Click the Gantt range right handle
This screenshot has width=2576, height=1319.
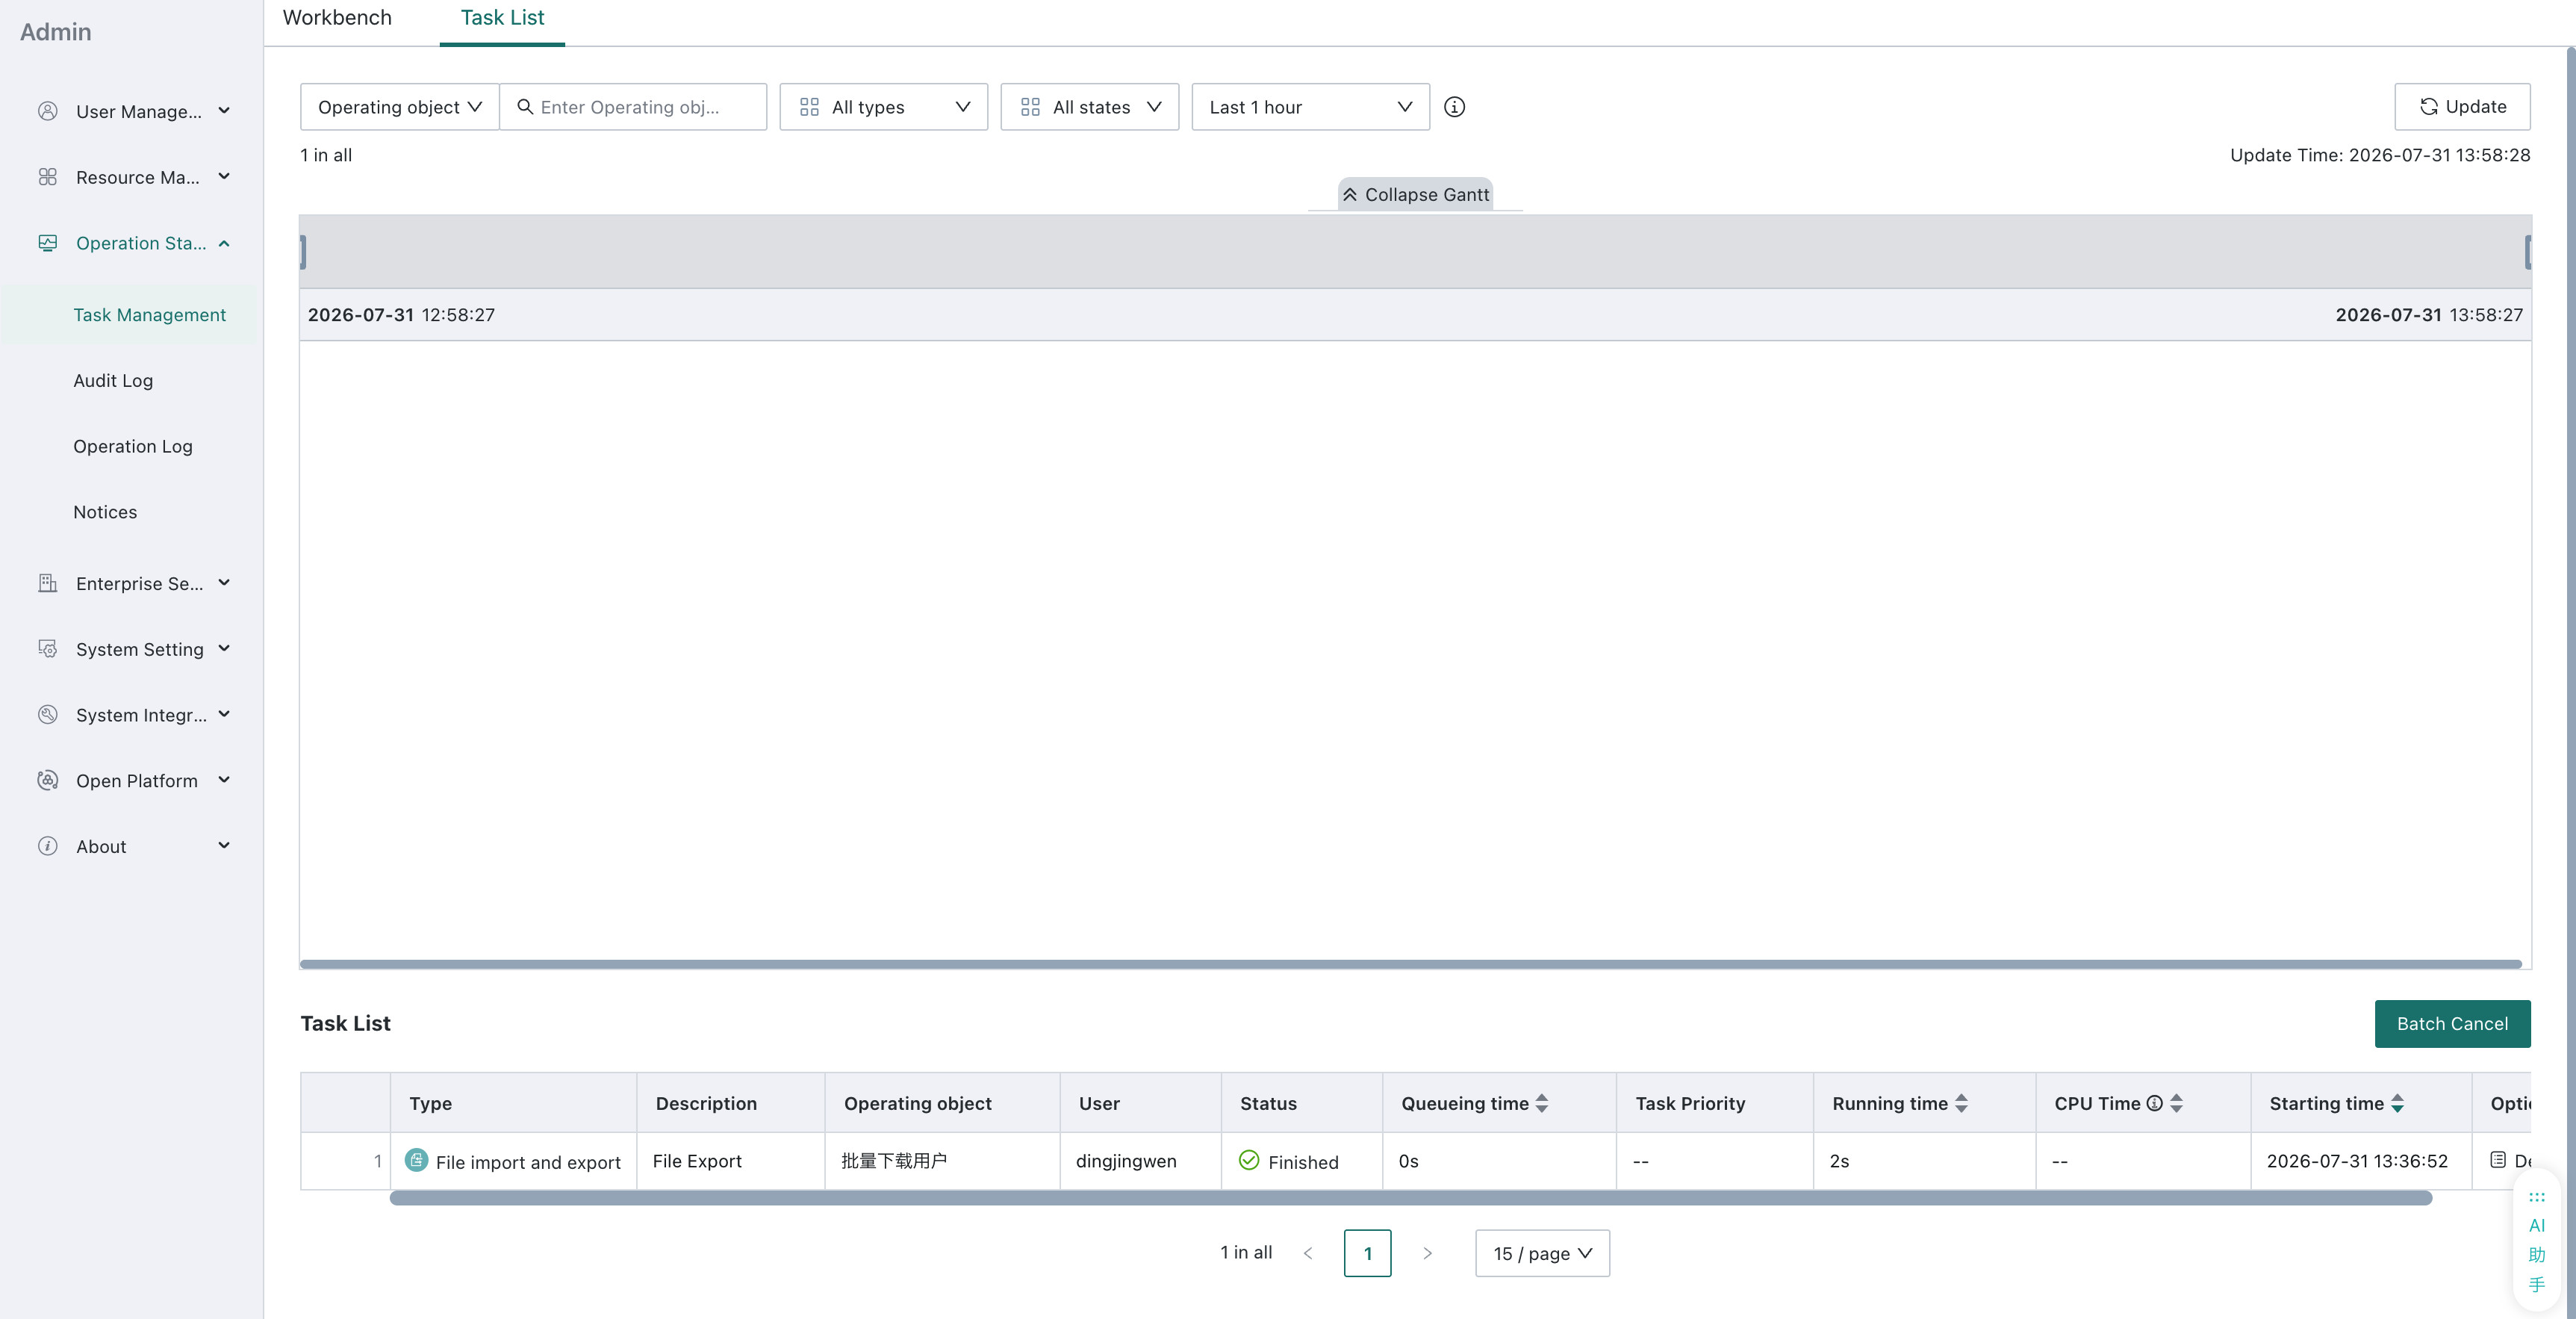2528,252
